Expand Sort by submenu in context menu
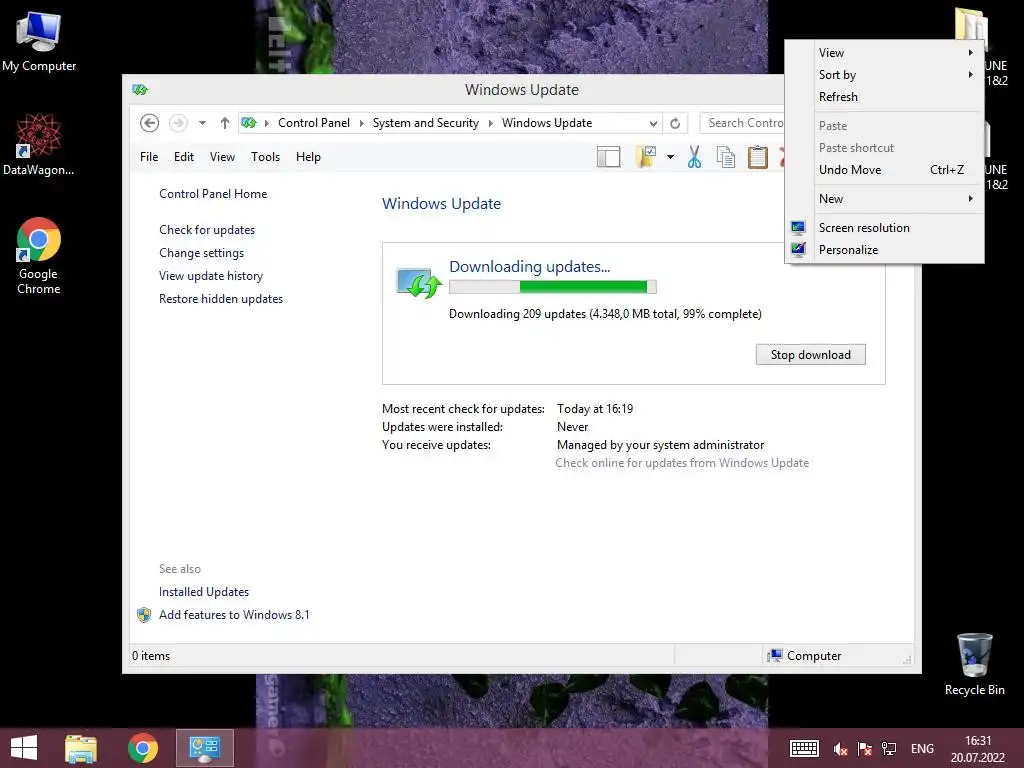The height and width of the screenshot is (768, 1024). (895, 75)
